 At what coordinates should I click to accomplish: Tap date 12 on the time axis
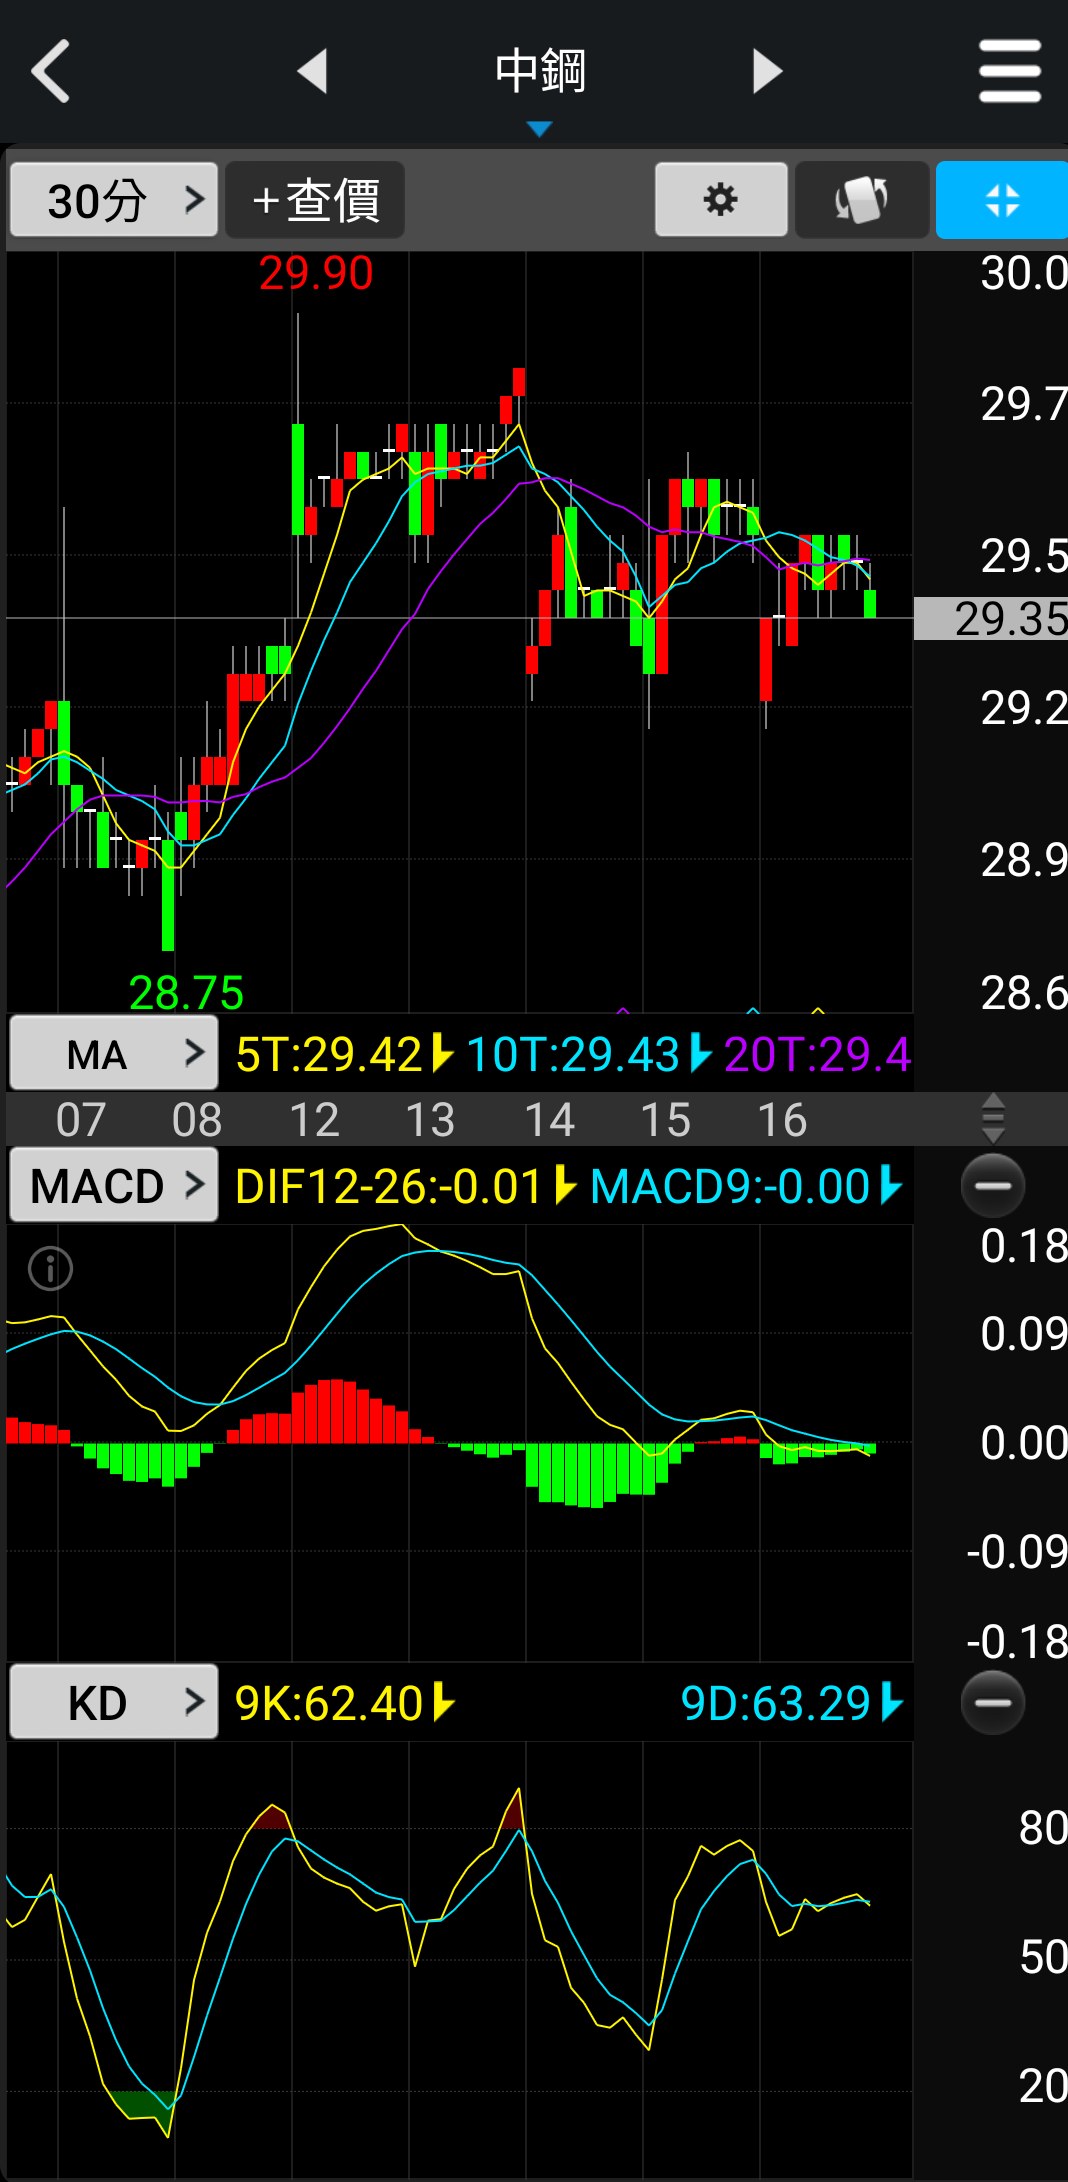(314, 1119)
